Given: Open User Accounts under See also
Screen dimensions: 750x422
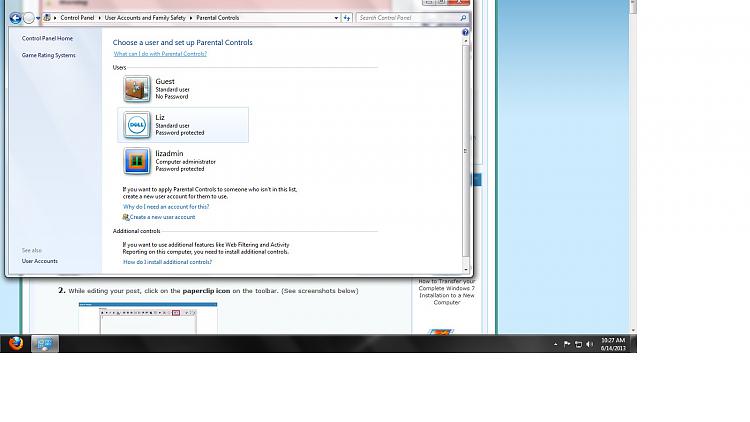Looking at the screenshot, I should (x=40, y=261).
